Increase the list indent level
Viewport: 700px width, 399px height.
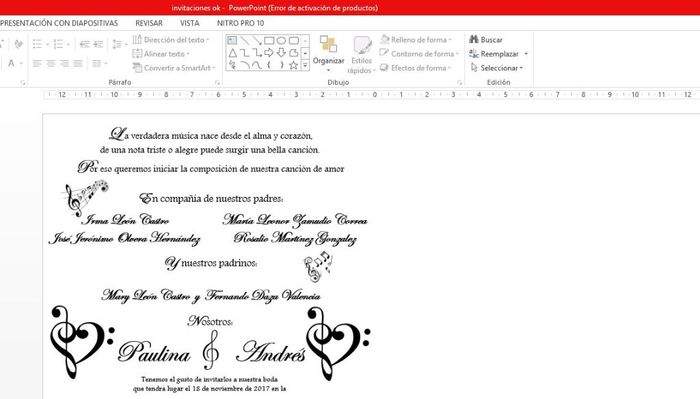98,44
